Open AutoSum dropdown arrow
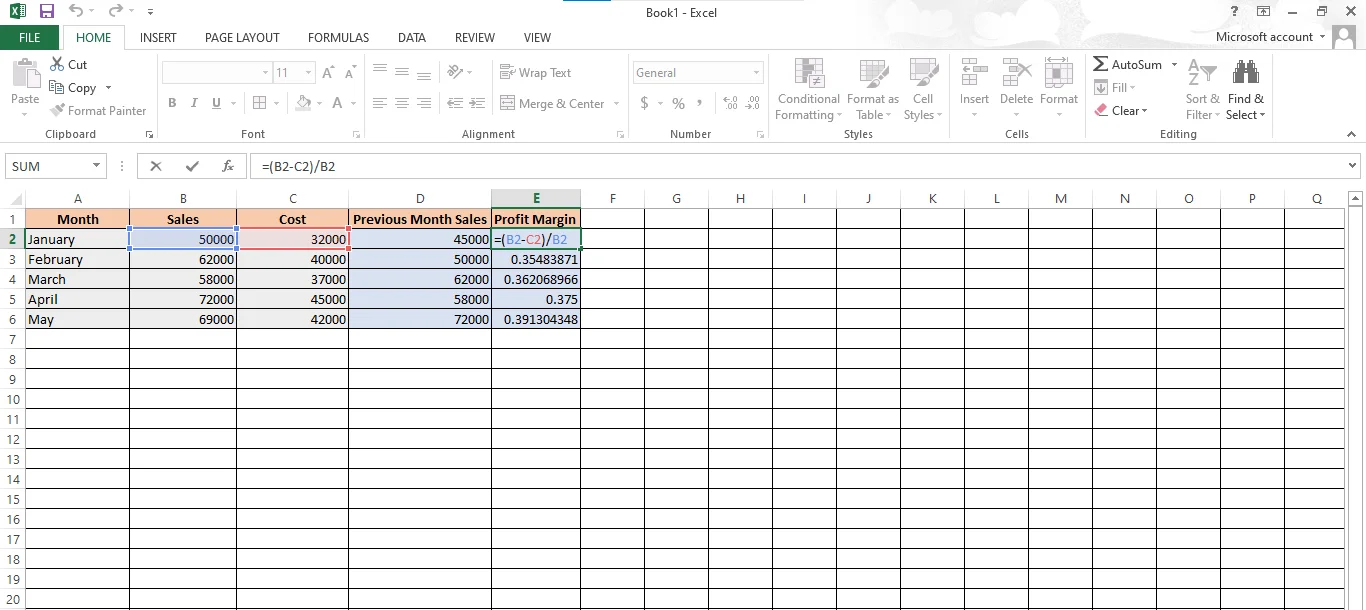This screenshot has width=1366, height=610. tap(1175, 65)
